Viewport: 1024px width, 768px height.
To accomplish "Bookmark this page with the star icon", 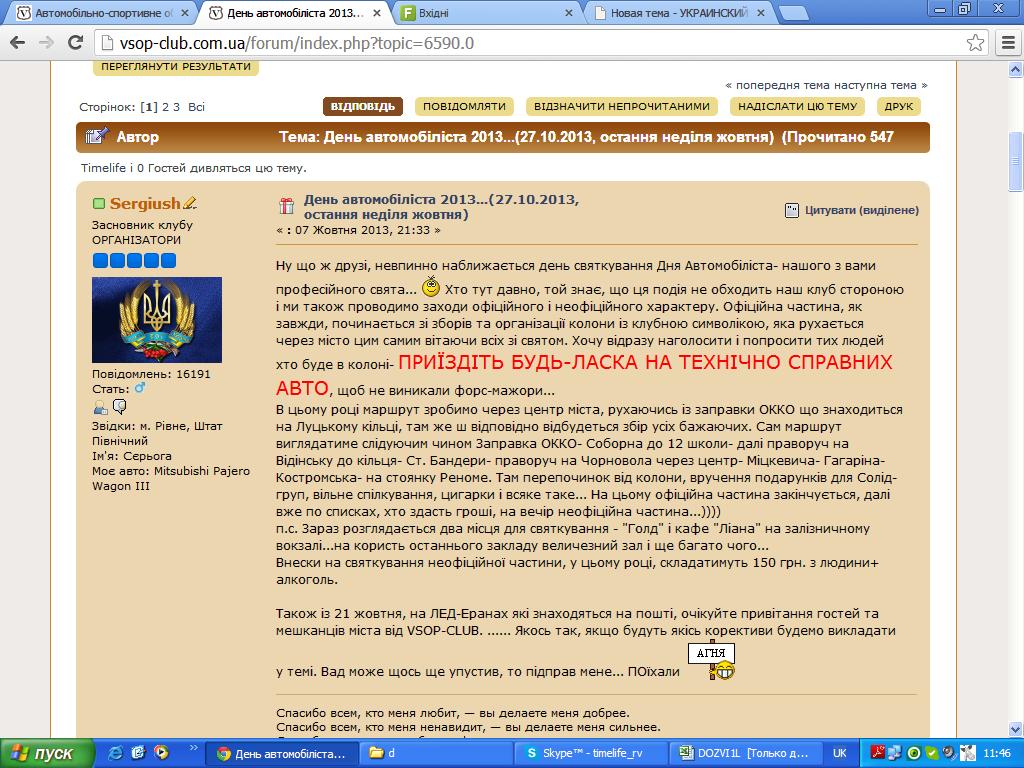I will click(x=975, y=43).
